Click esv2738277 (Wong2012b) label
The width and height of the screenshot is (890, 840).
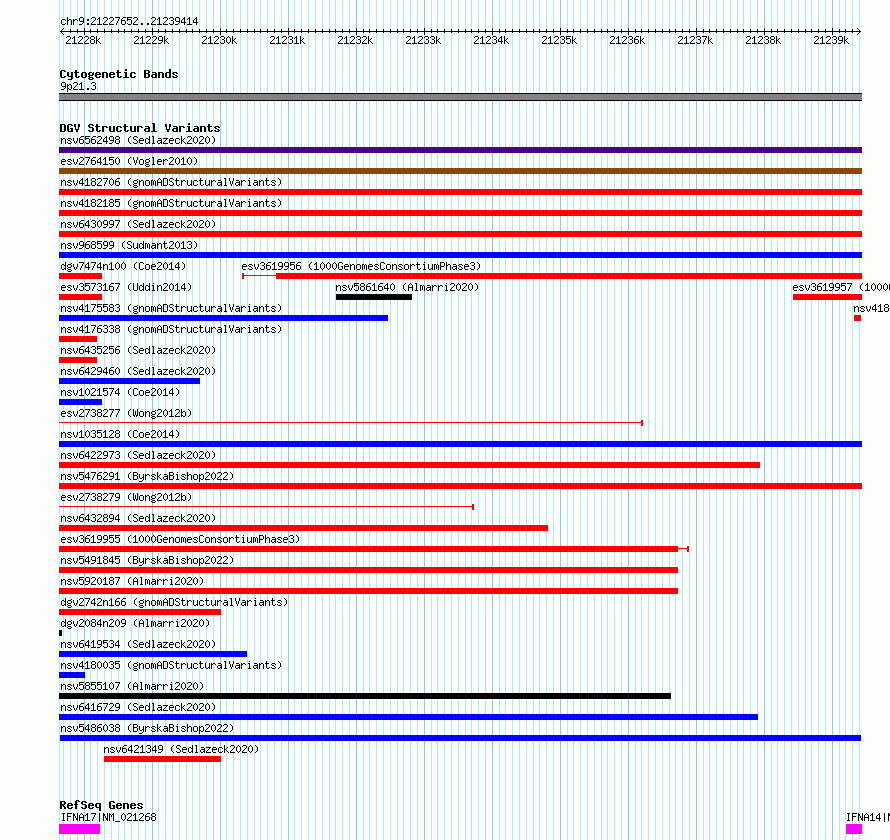pyautogui.click(x=126, y=413)
